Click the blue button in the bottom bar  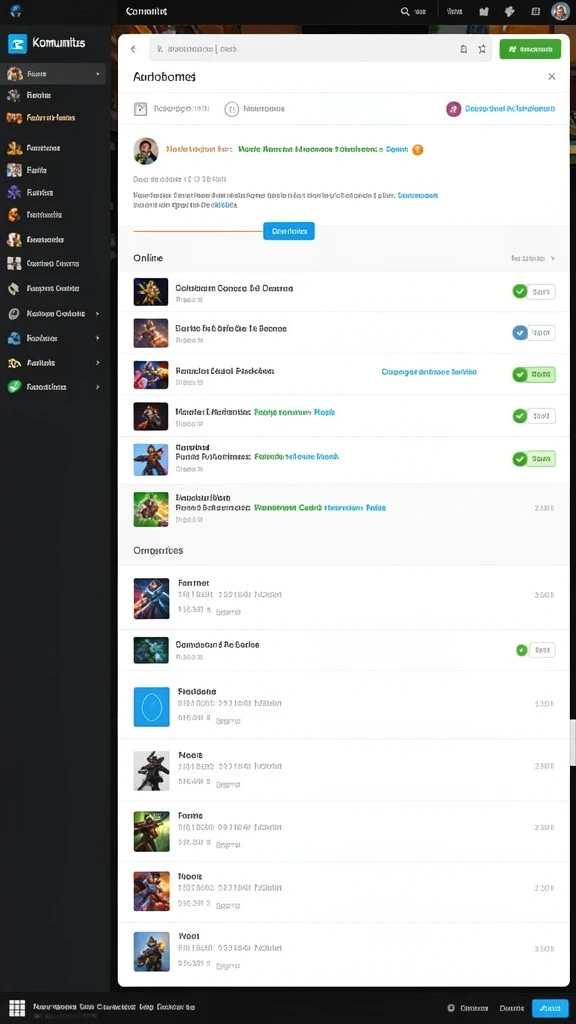(x=550, y=1008)
